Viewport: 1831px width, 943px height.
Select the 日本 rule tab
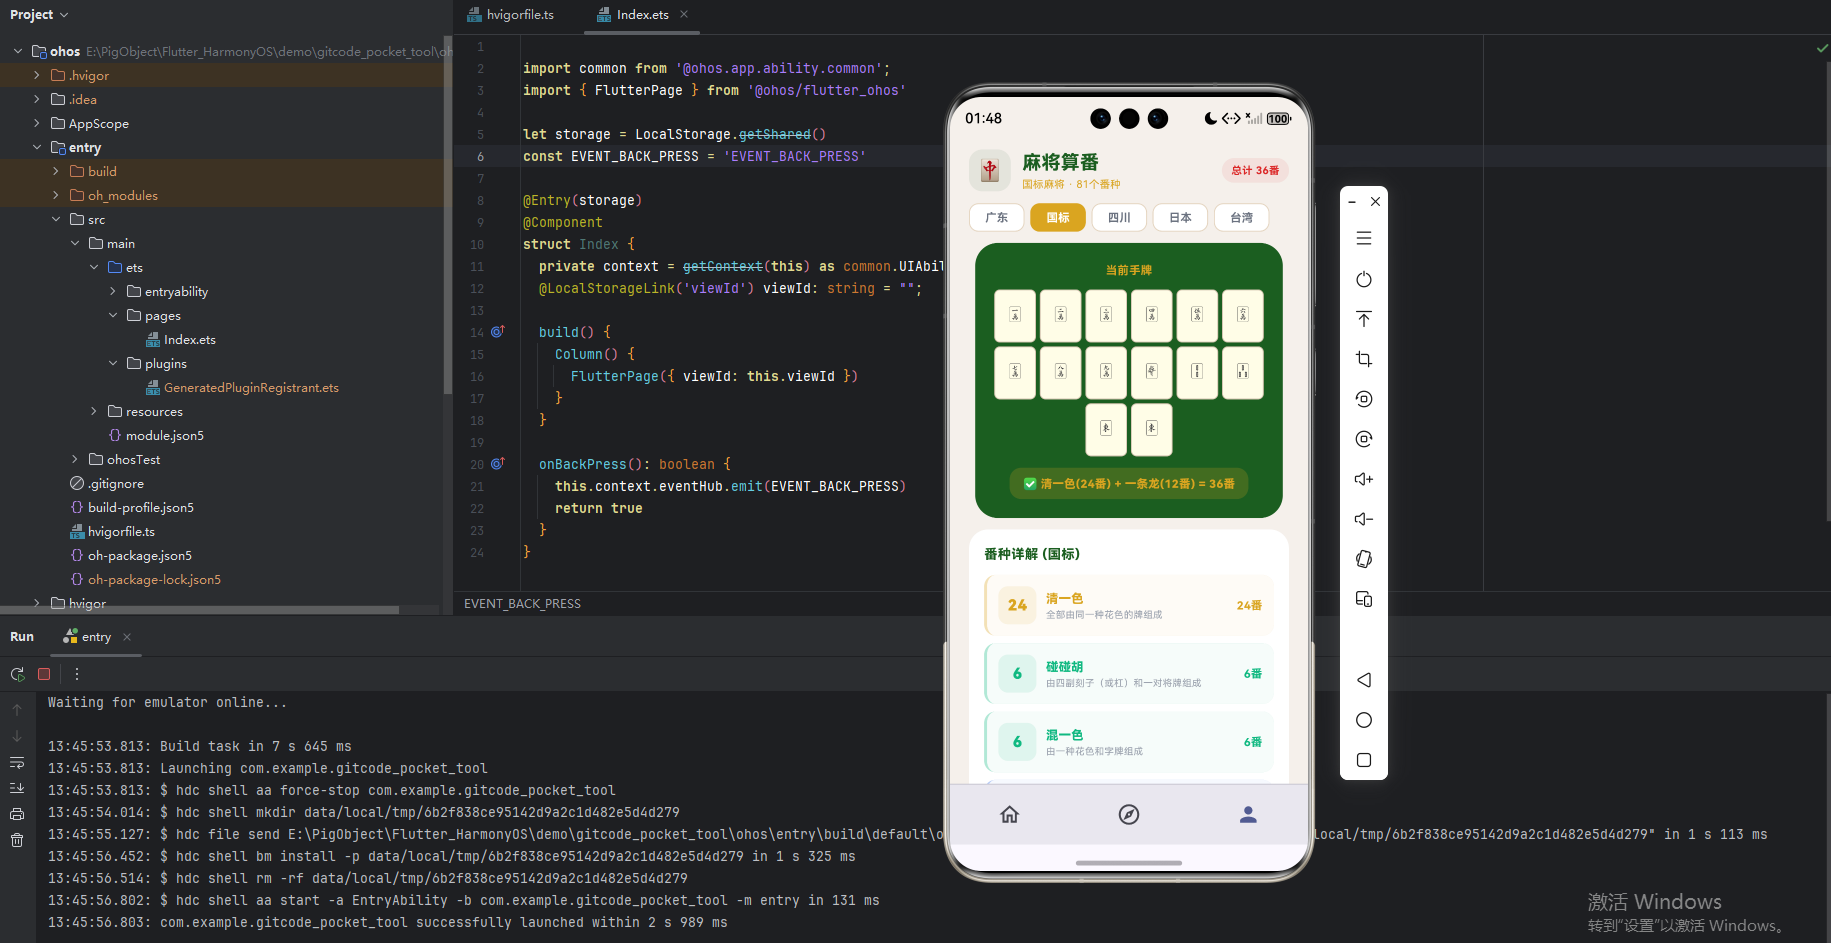[x=1180, y=217]
